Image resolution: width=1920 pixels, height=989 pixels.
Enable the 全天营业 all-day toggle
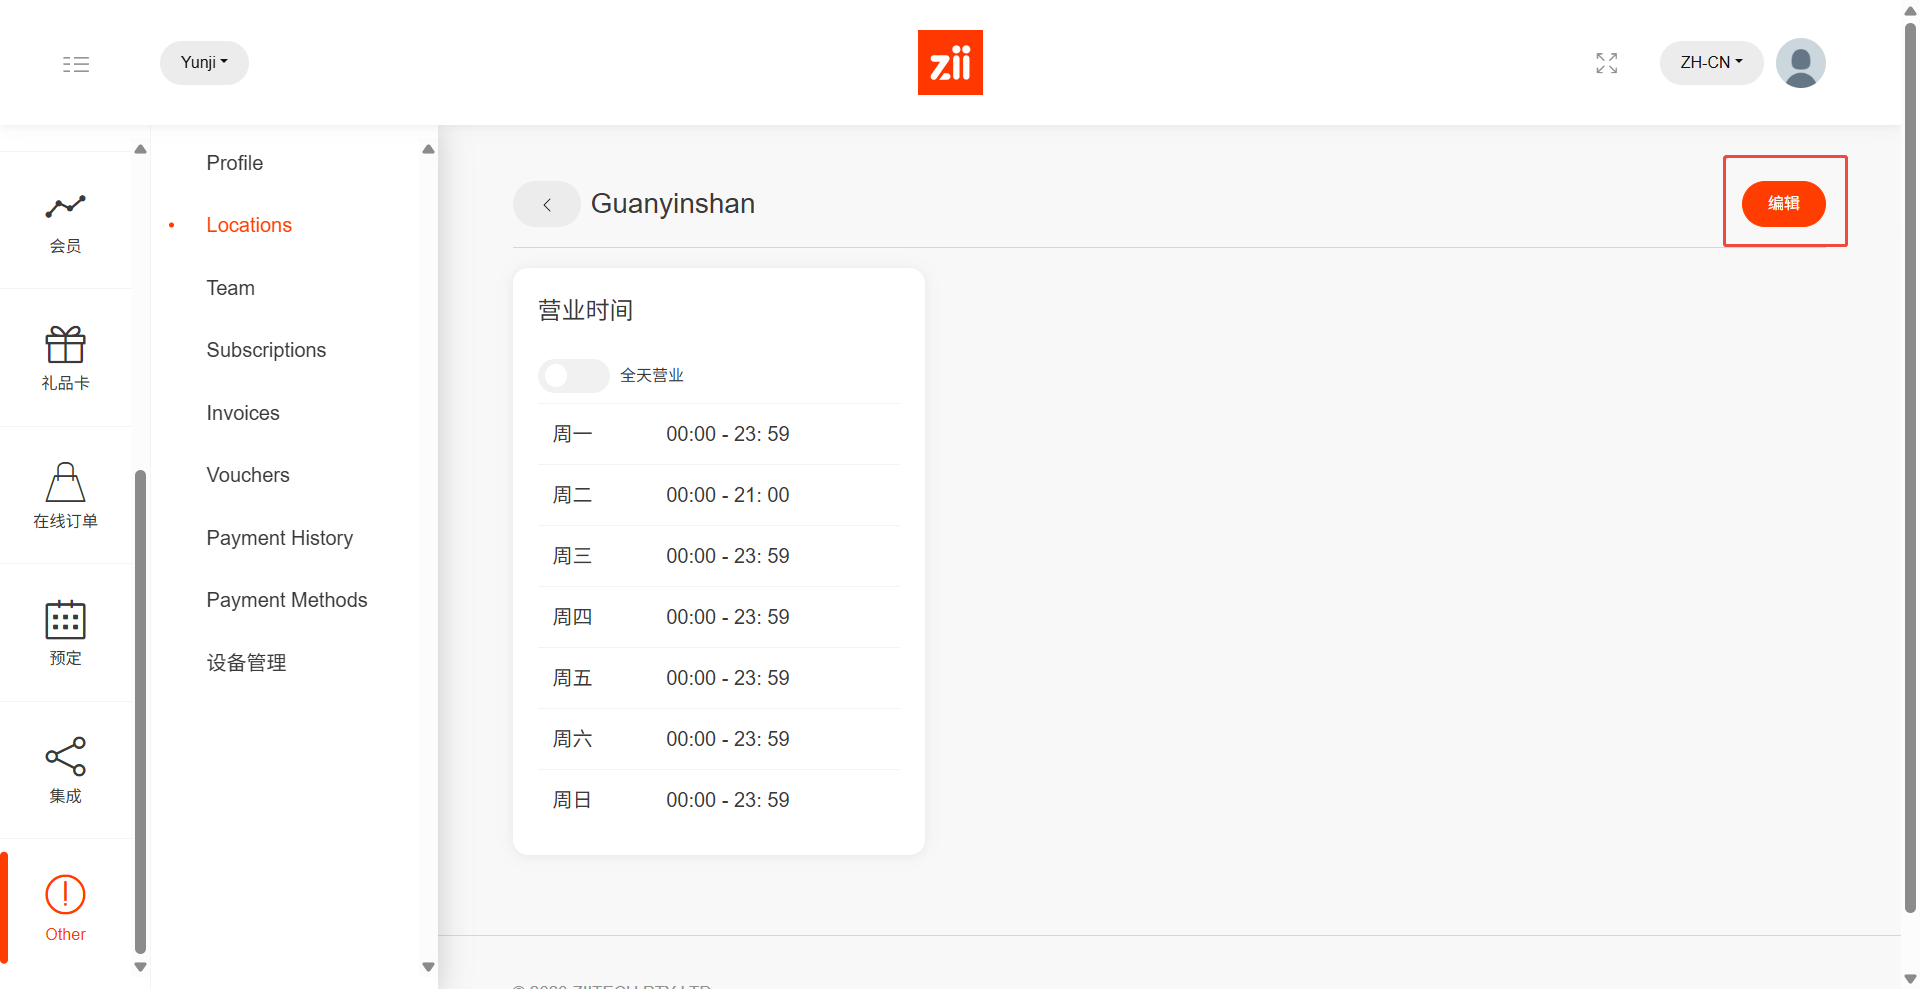click(573, 375)
